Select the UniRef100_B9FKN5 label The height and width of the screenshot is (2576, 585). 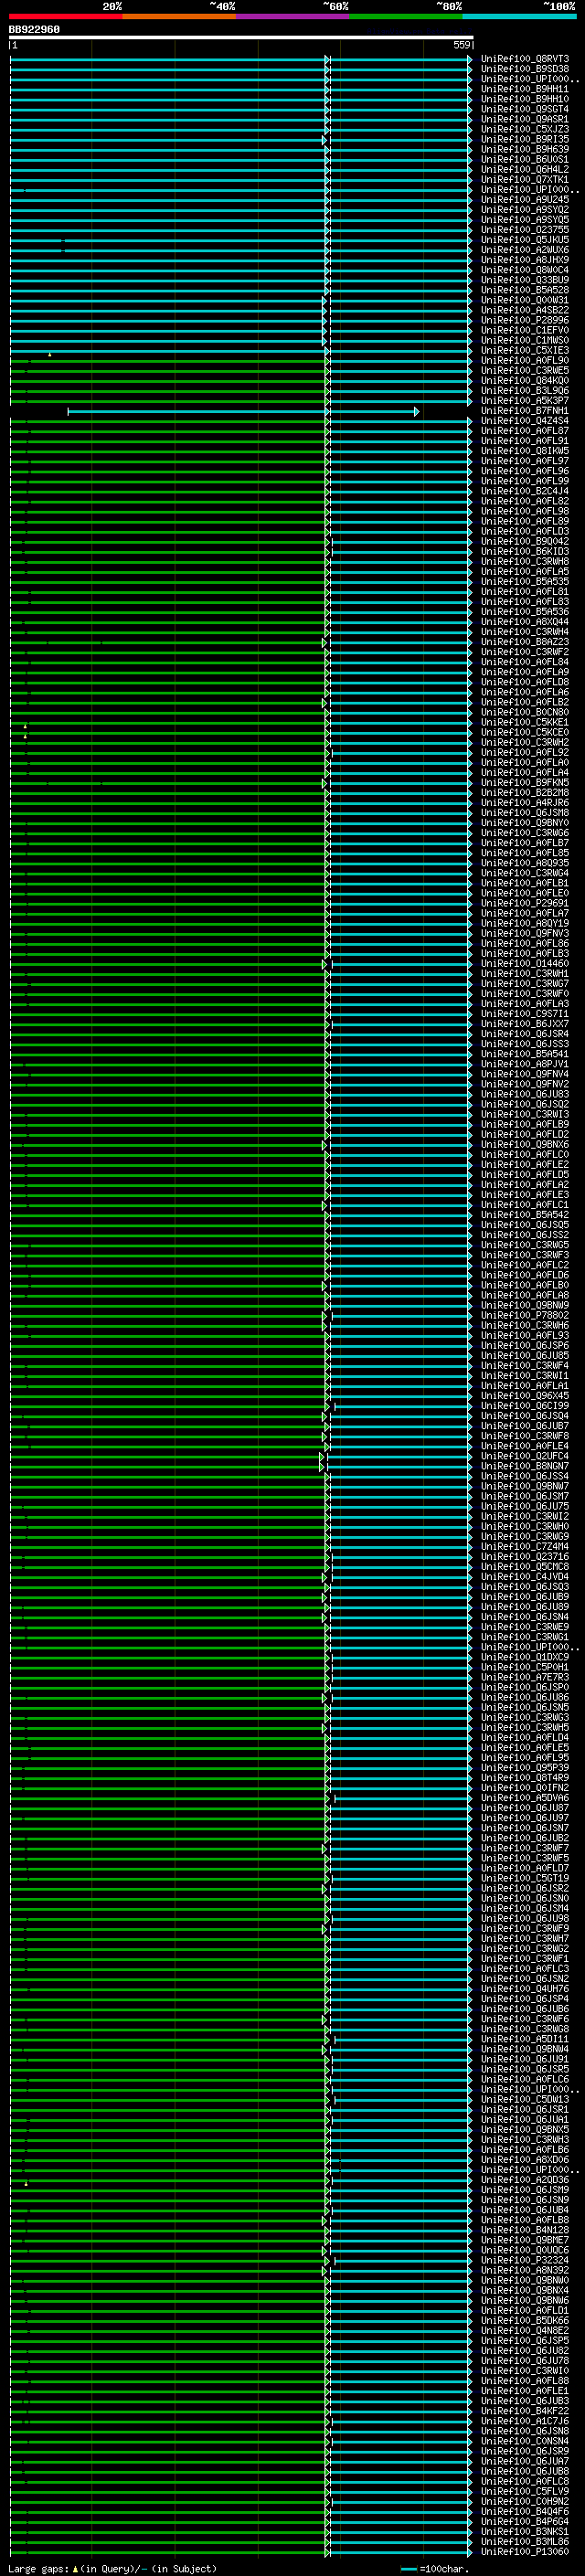[x=524, y=782]
